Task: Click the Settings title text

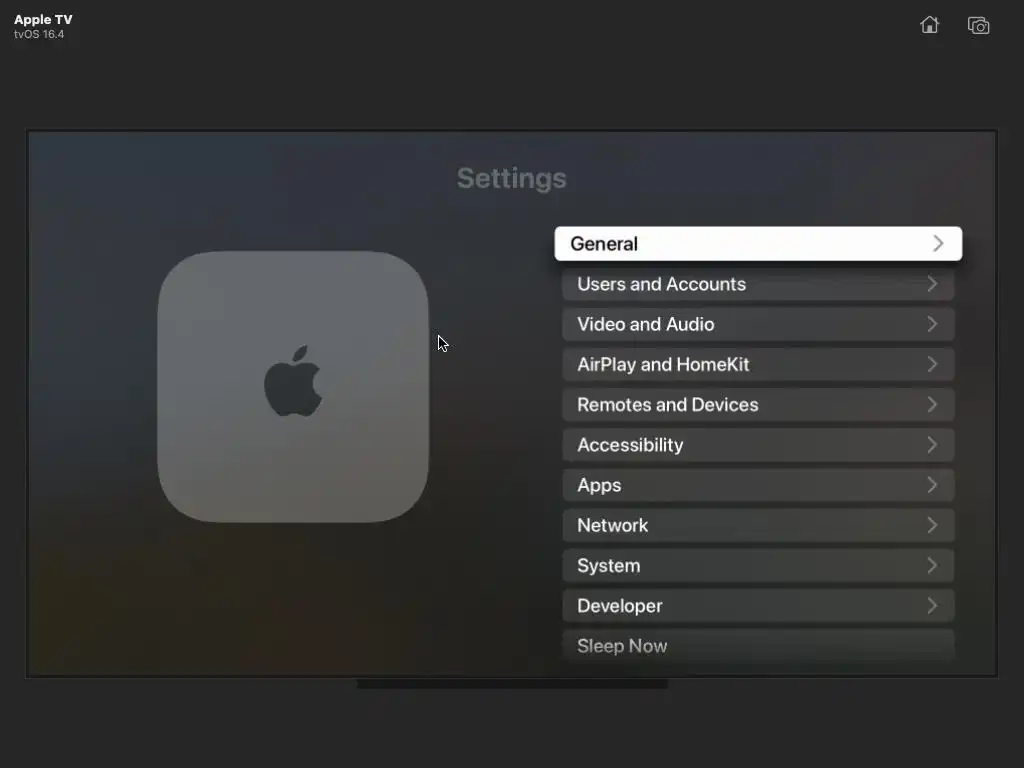Action: coord(511,179)
